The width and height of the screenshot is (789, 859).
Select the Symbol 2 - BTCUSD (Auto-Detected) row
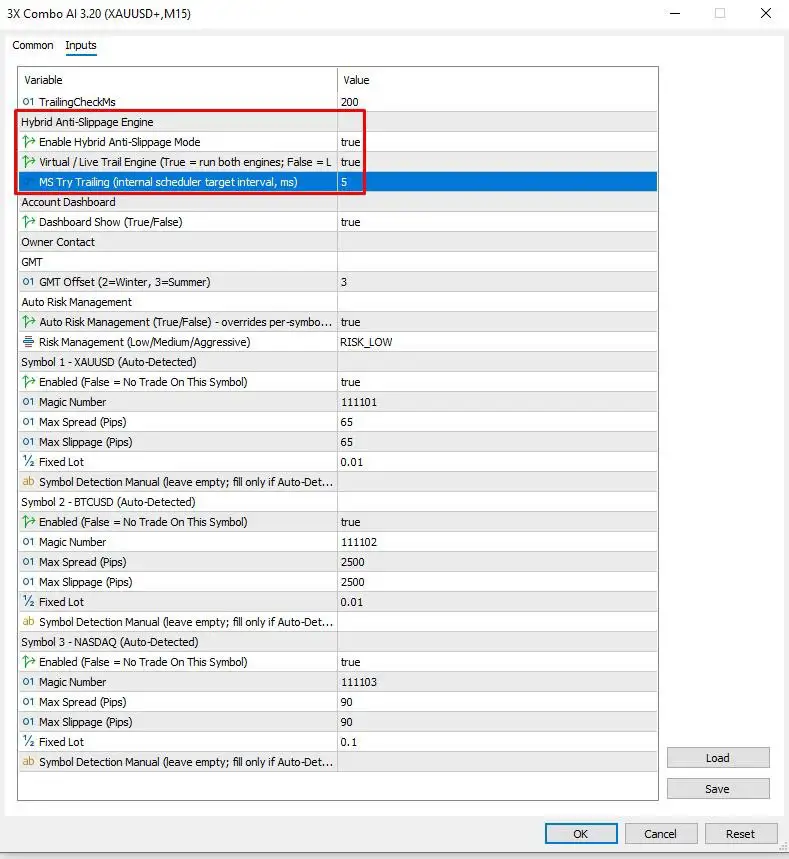pyautogui.click(x=338, y=502)
